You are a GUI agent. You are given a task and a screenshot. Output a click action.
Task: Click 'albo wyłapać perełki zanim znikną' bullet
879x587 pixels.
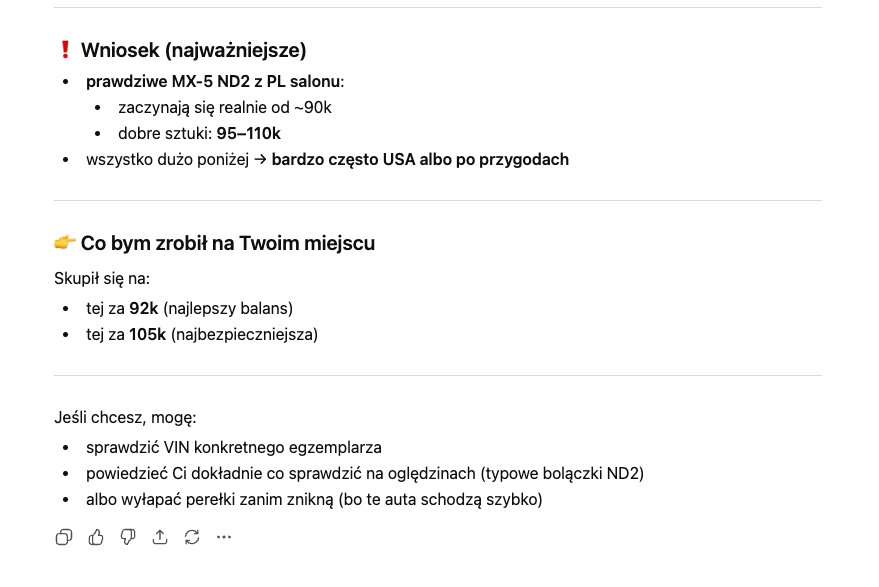314,499
